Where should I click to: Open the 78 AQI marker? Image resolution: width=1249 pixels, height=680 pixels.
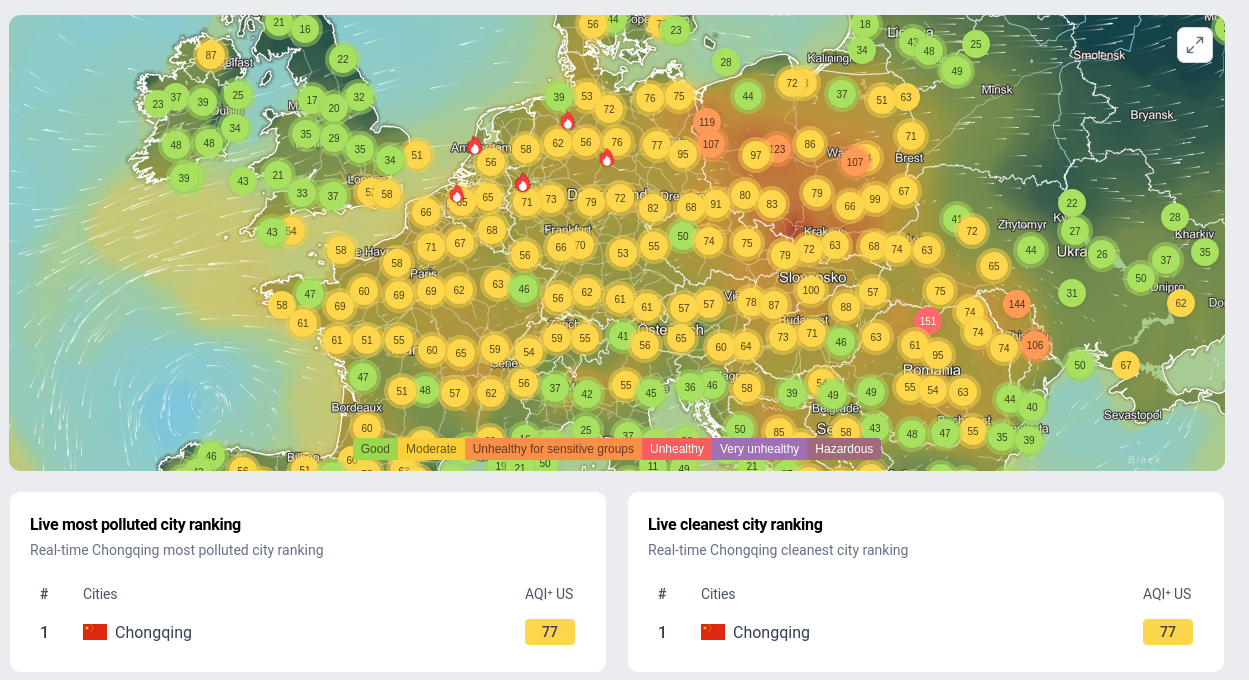(751, 301)
